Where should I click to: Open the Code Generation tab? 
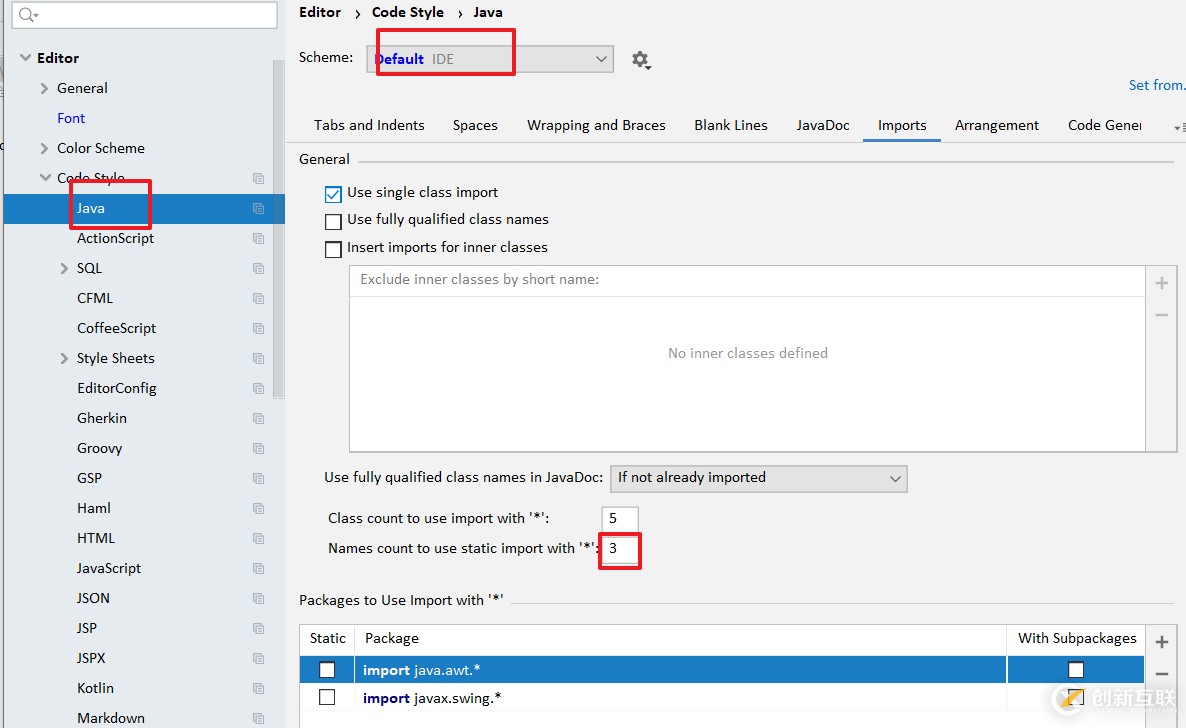[1104, 126]
